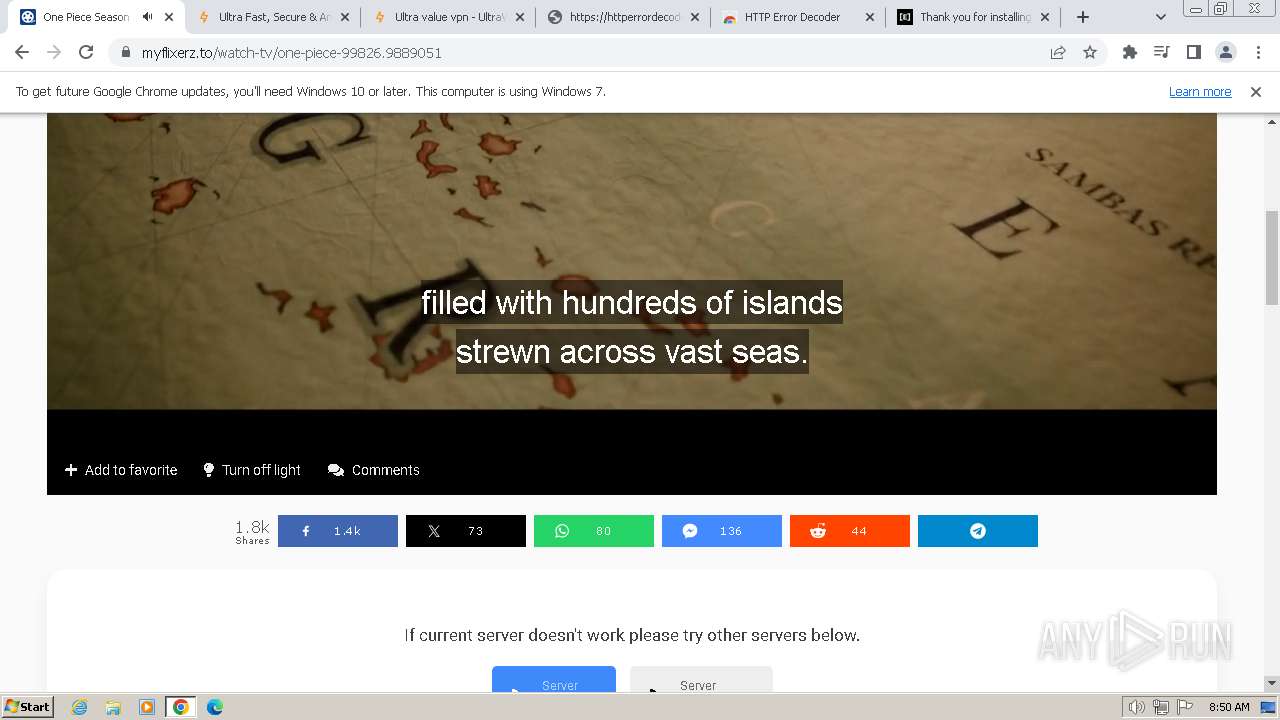The image size is (1280, 720).
Task: Click the 8:50 AM taskbar clock
Action: tap(1229, 707)
